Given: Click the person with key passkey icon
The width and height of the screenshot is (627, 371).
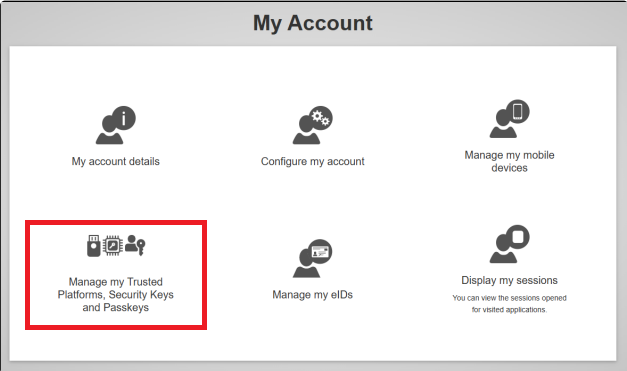Looking at the screenshot, I should click(x=135, y=245).
